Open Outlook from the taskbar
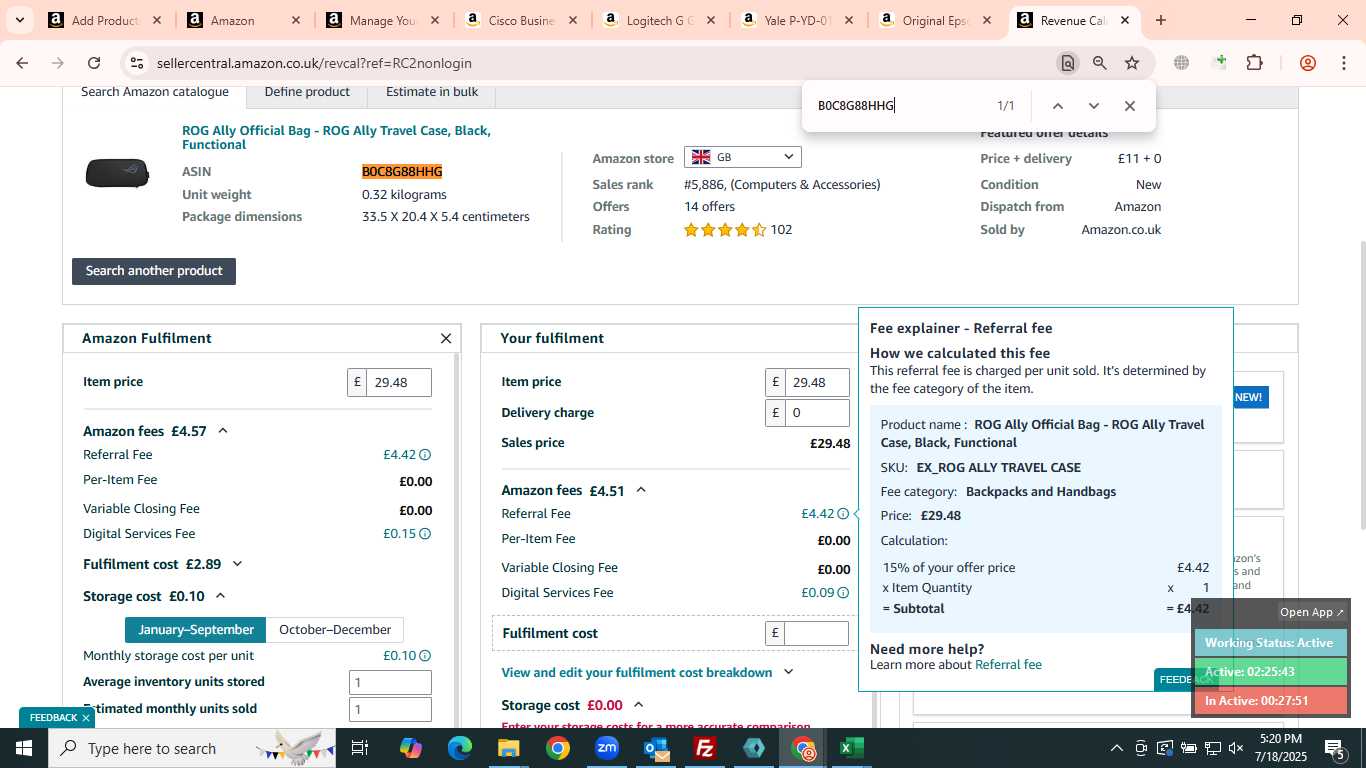Screen dimensions: 1366x768 [x=656, y=748]
